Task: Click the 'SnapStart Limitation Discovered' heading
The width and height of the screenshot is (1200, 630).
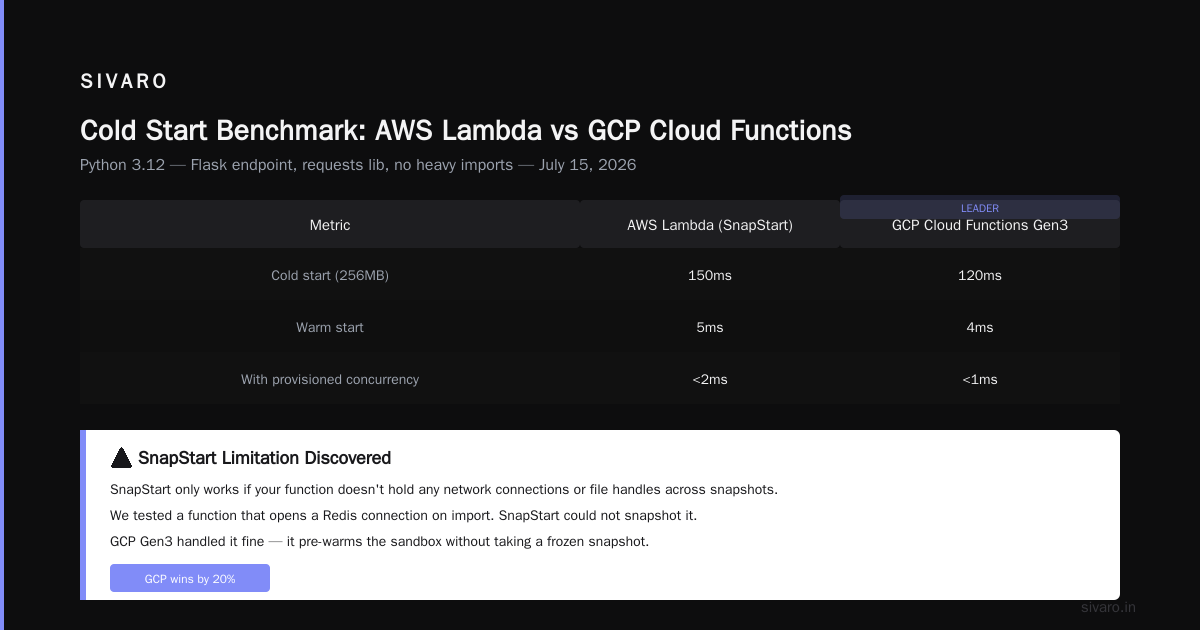Action: click(x=264, y=458)
